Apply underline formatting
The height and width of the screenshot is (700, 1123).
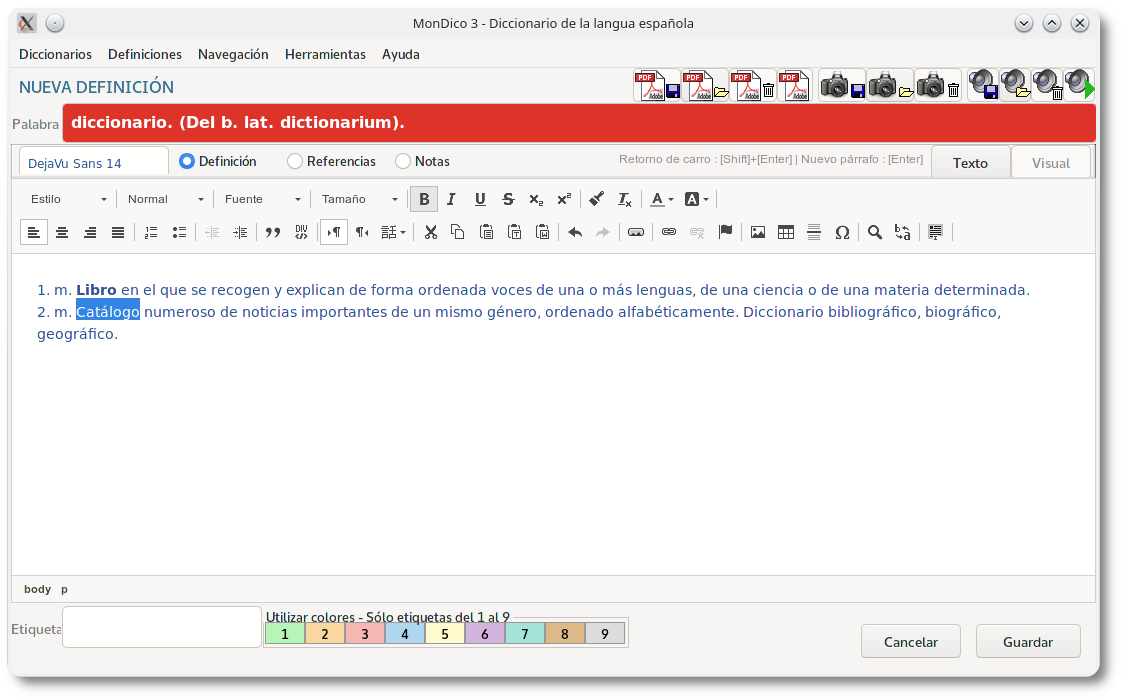[480, 199]
